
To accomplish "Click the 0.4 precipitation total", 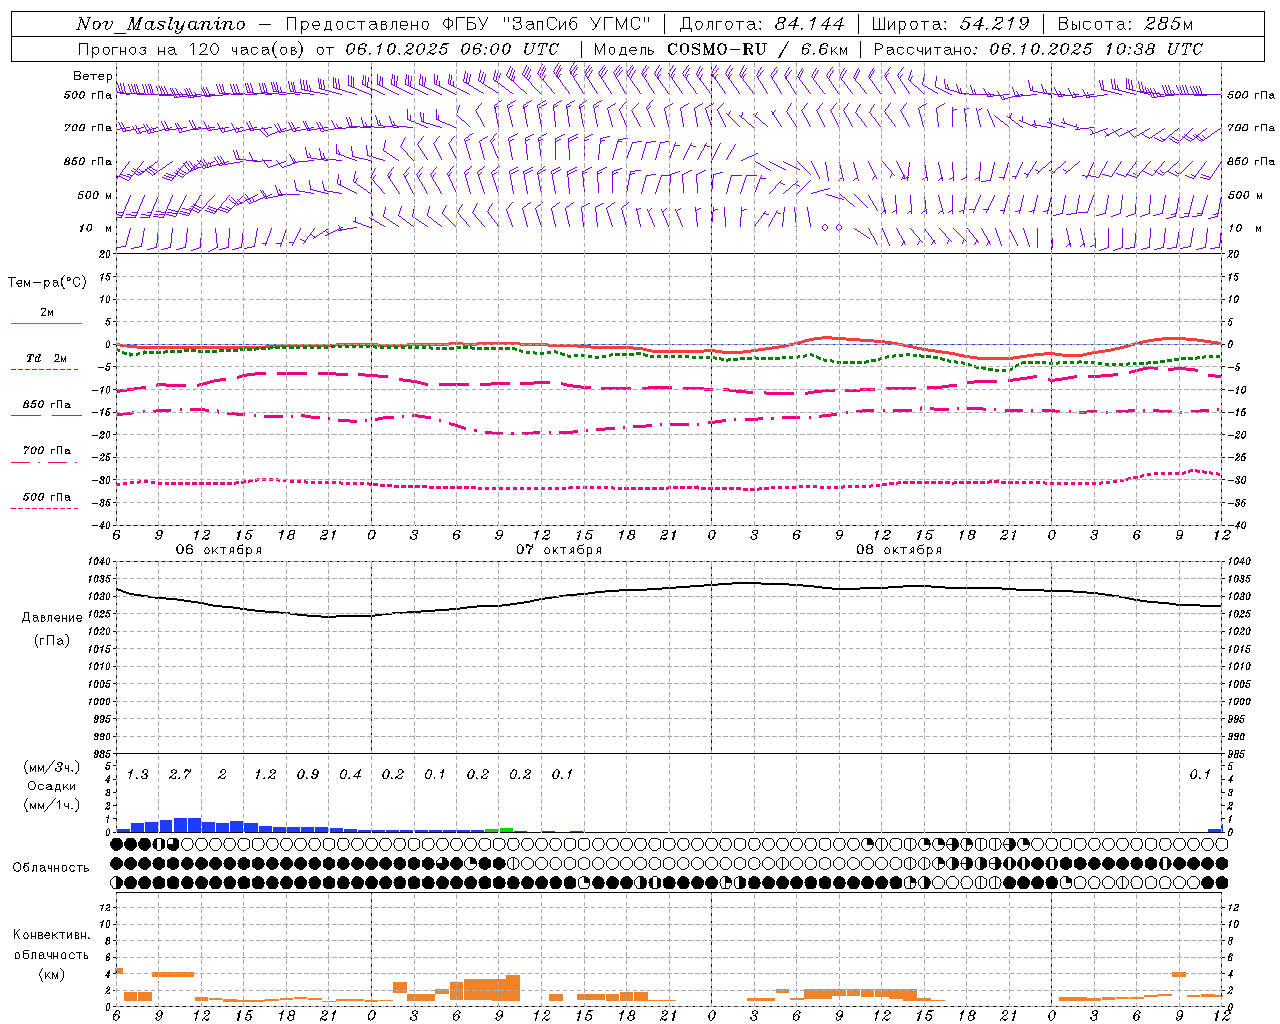I will click(350, 774).
